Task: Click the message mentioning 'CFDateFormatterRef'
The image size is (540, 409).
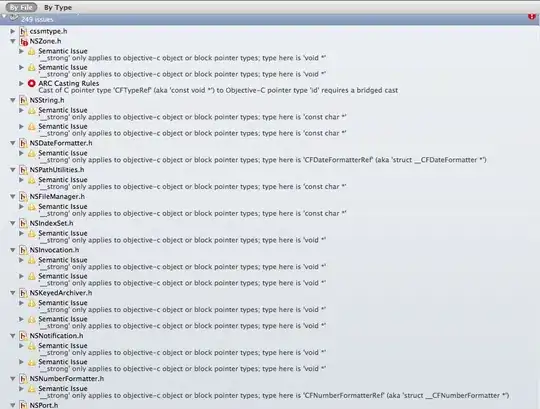Action: pyautogui.click(x=262, y=160)
